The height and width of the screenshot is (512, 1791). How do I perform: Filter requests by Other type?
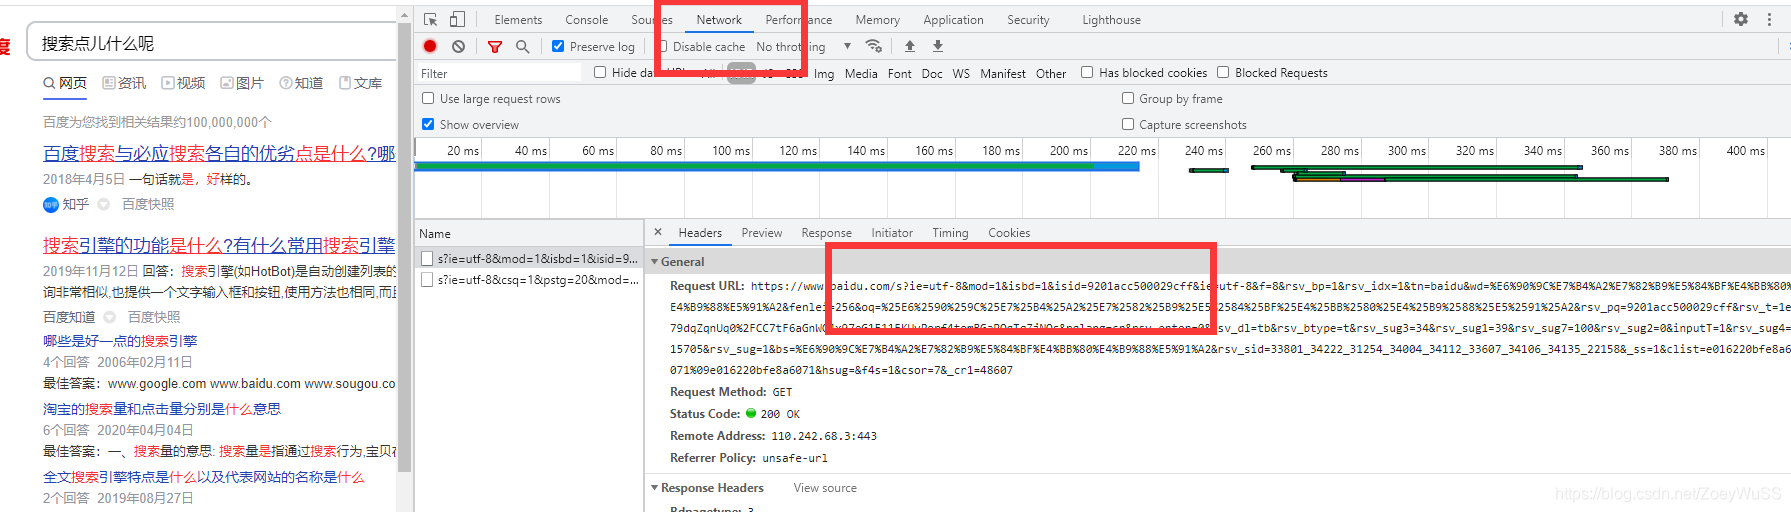pos(1051,73)
